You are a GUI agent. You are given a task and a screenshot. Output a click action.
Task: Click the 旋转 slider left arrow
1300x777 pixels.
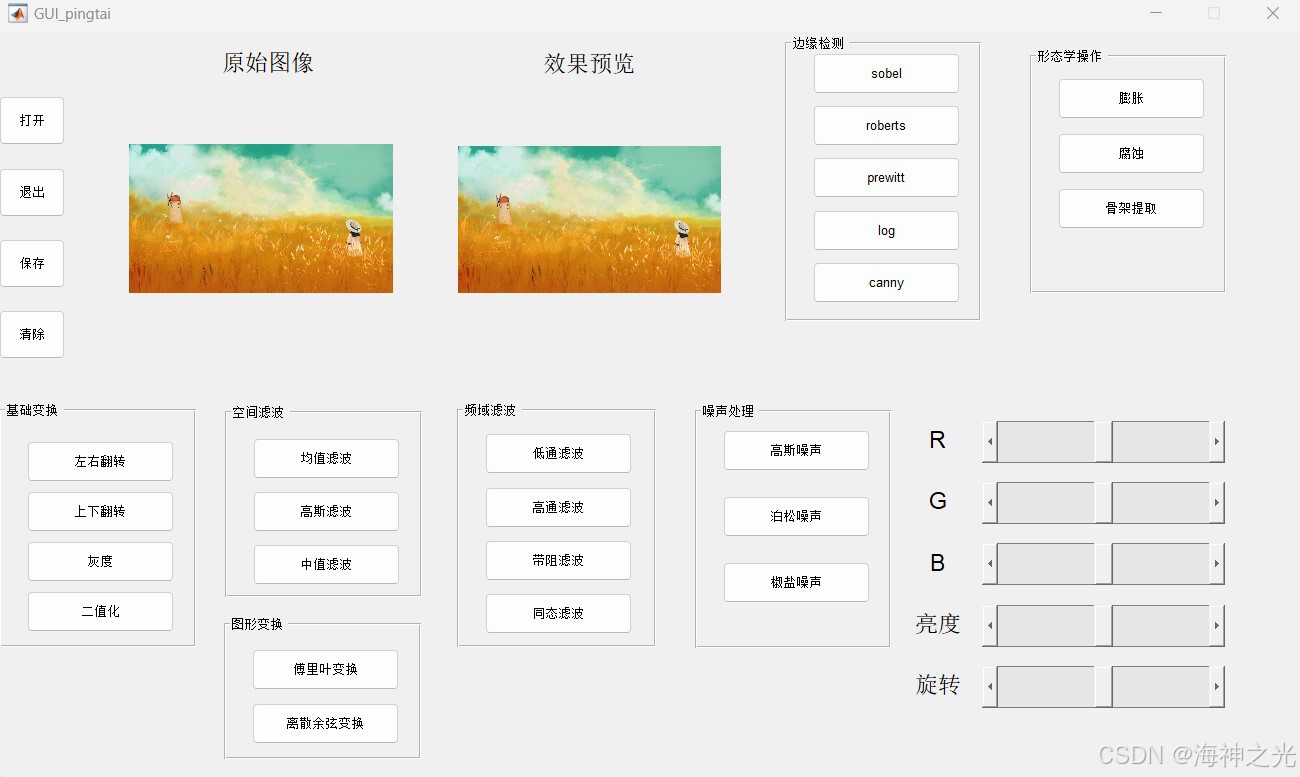(990, 687)
